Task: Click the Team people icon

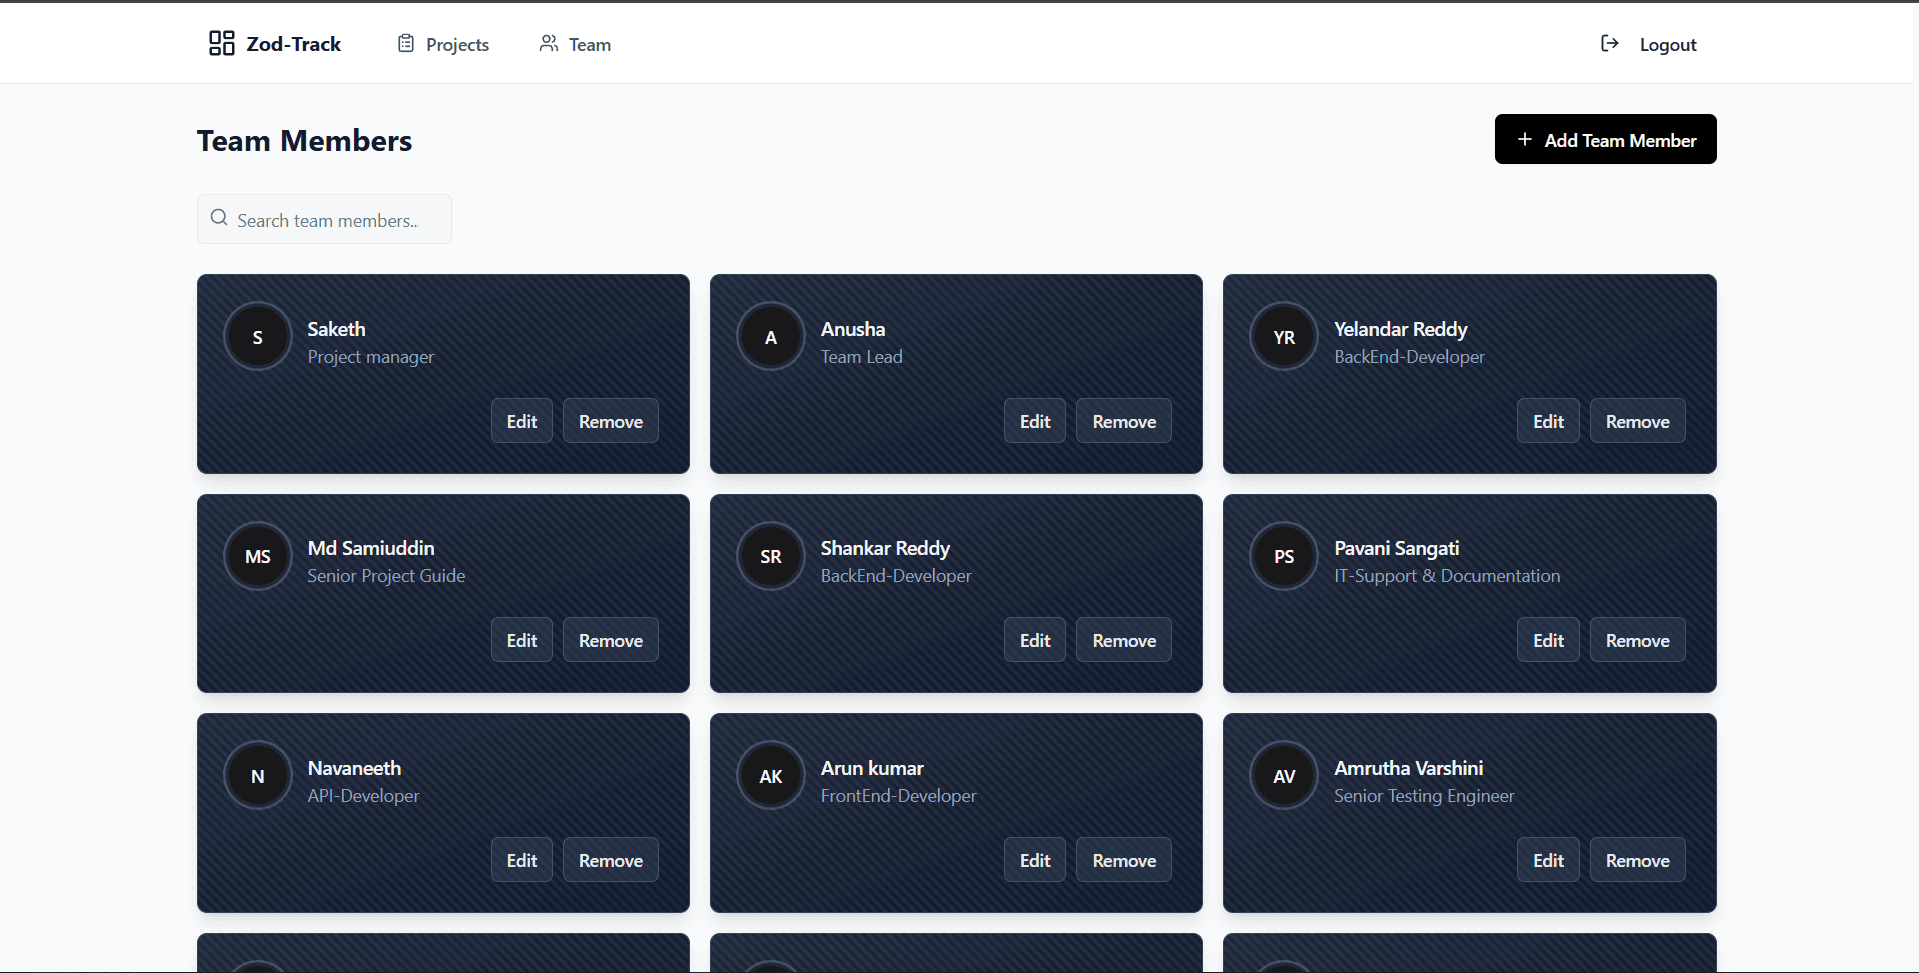Action: pyautogui.click(x=549, y=43)
